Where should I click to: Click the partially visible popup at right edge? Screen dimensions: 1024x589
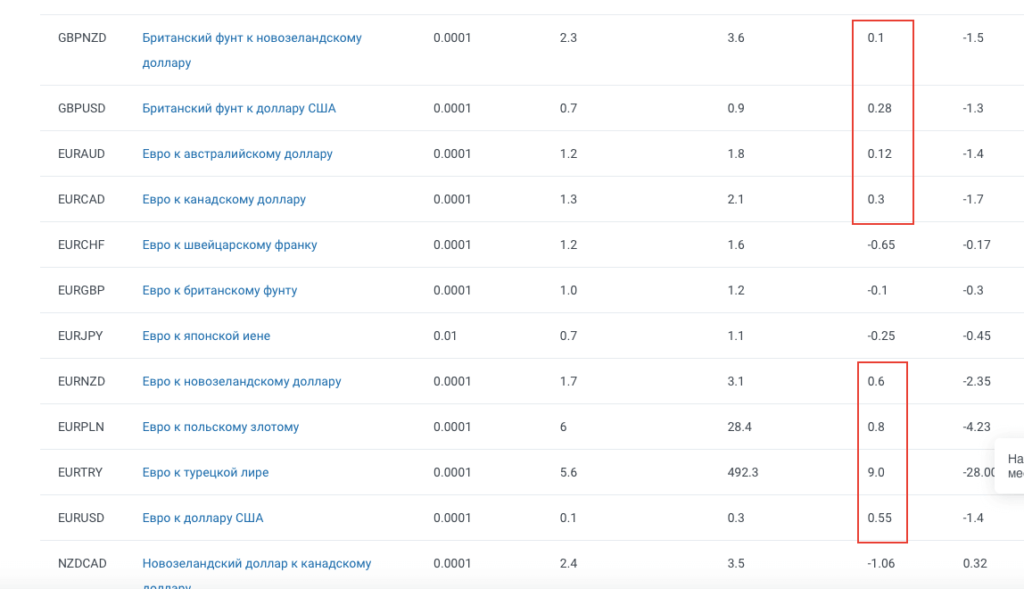pos(1010,466)
